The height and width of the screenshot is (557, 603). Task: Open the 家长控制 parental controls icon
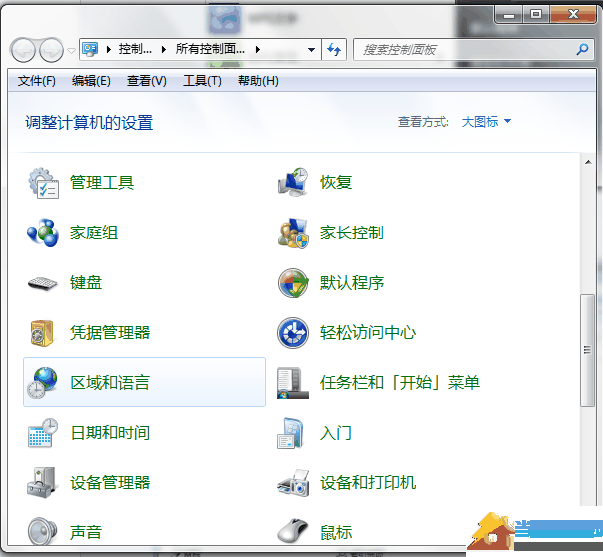(x=293, y=233)
